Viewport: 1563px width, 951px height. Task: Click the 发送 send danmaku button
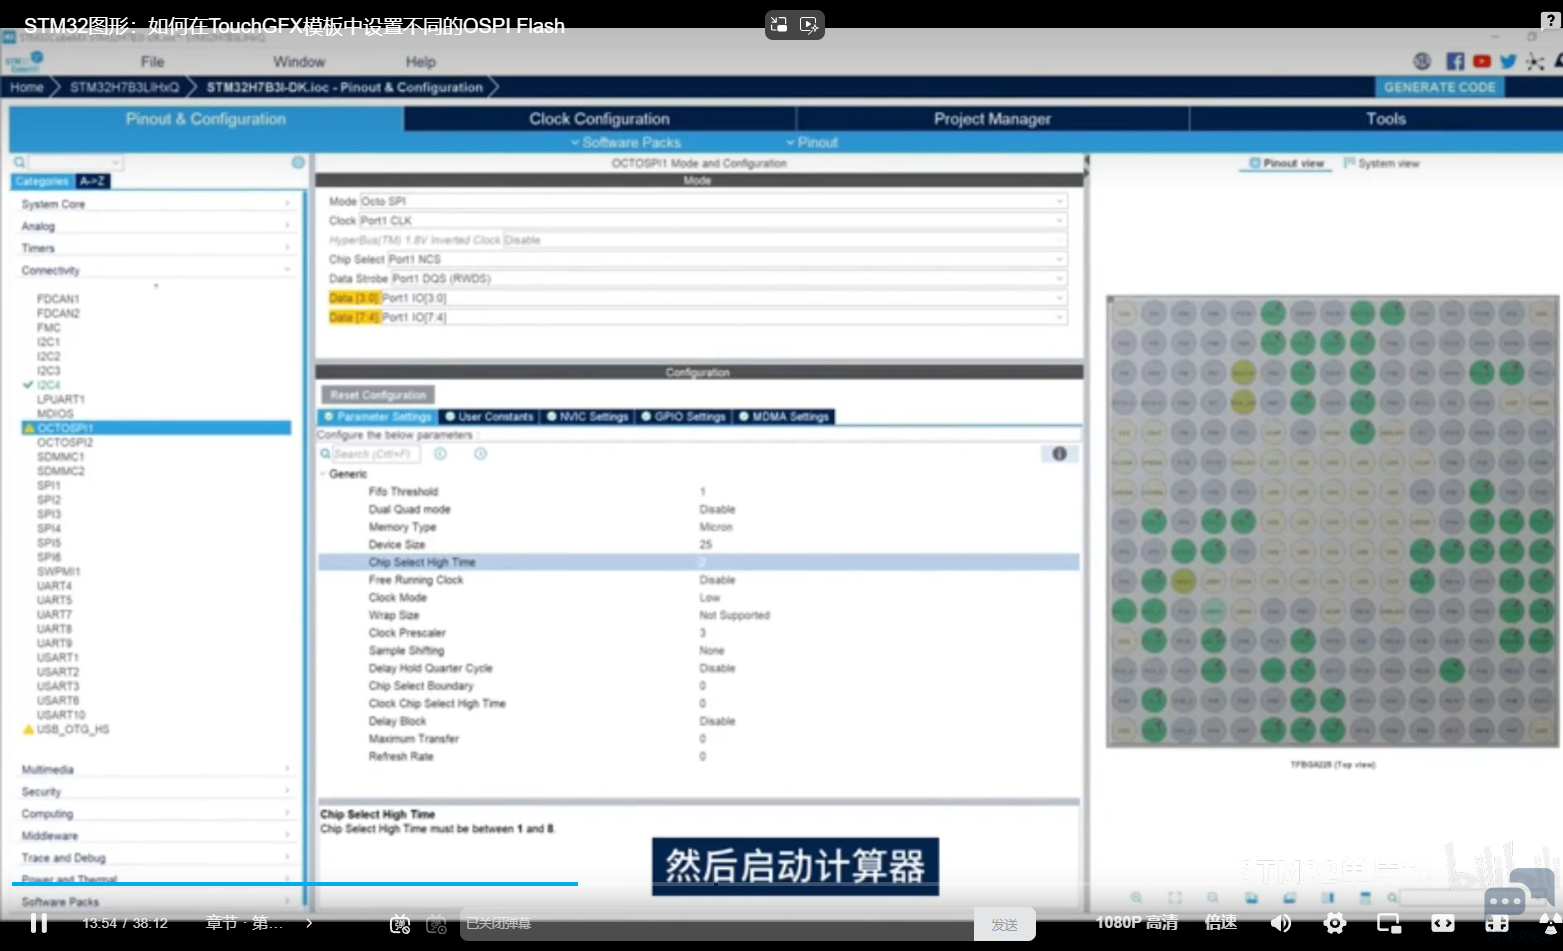pos(1005,924)
